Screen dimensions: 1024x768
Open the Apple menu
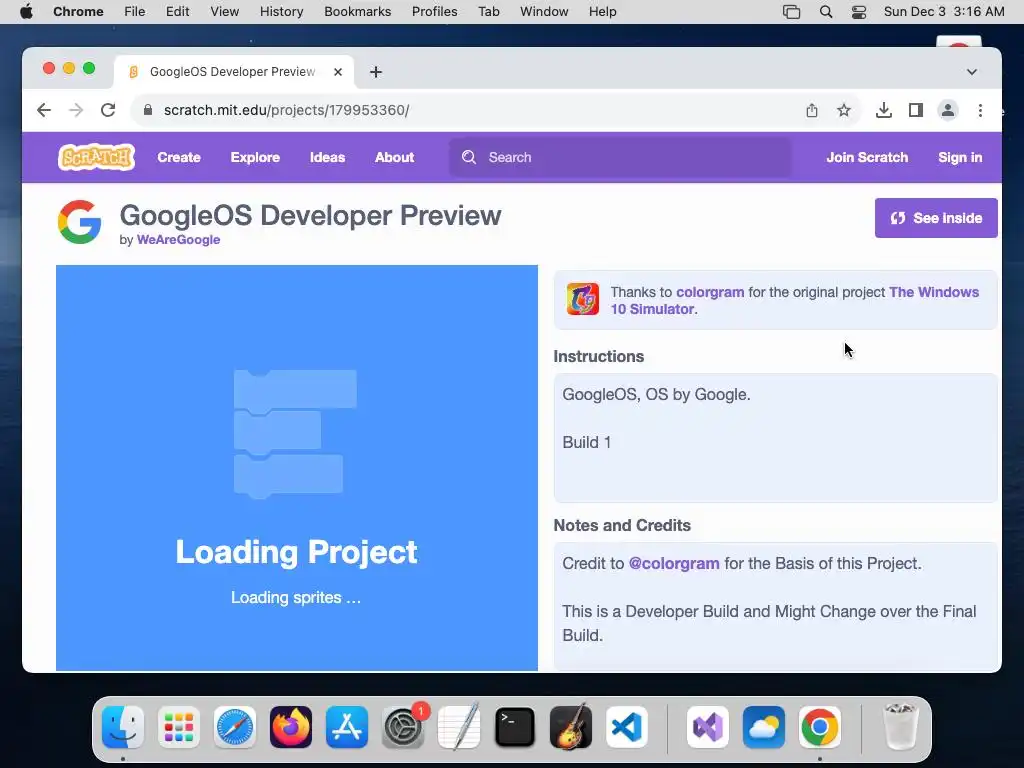coord(26,12)
